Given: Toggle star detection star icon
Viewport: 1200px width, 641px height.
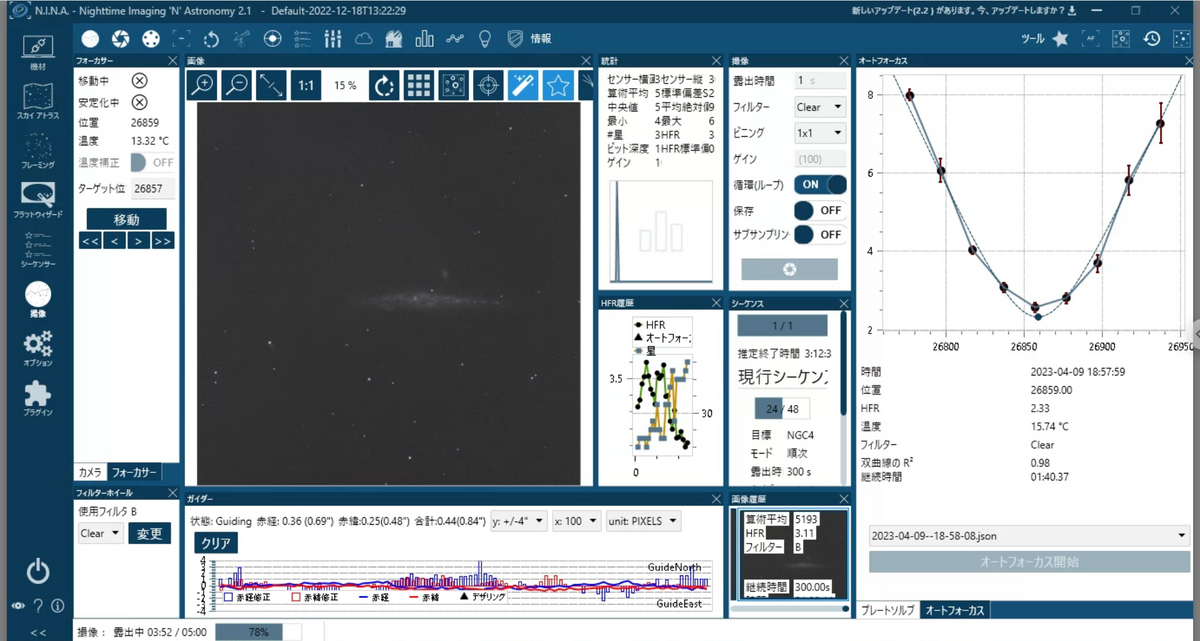Looking at the screenshot, I should click(x=557, y=85).
